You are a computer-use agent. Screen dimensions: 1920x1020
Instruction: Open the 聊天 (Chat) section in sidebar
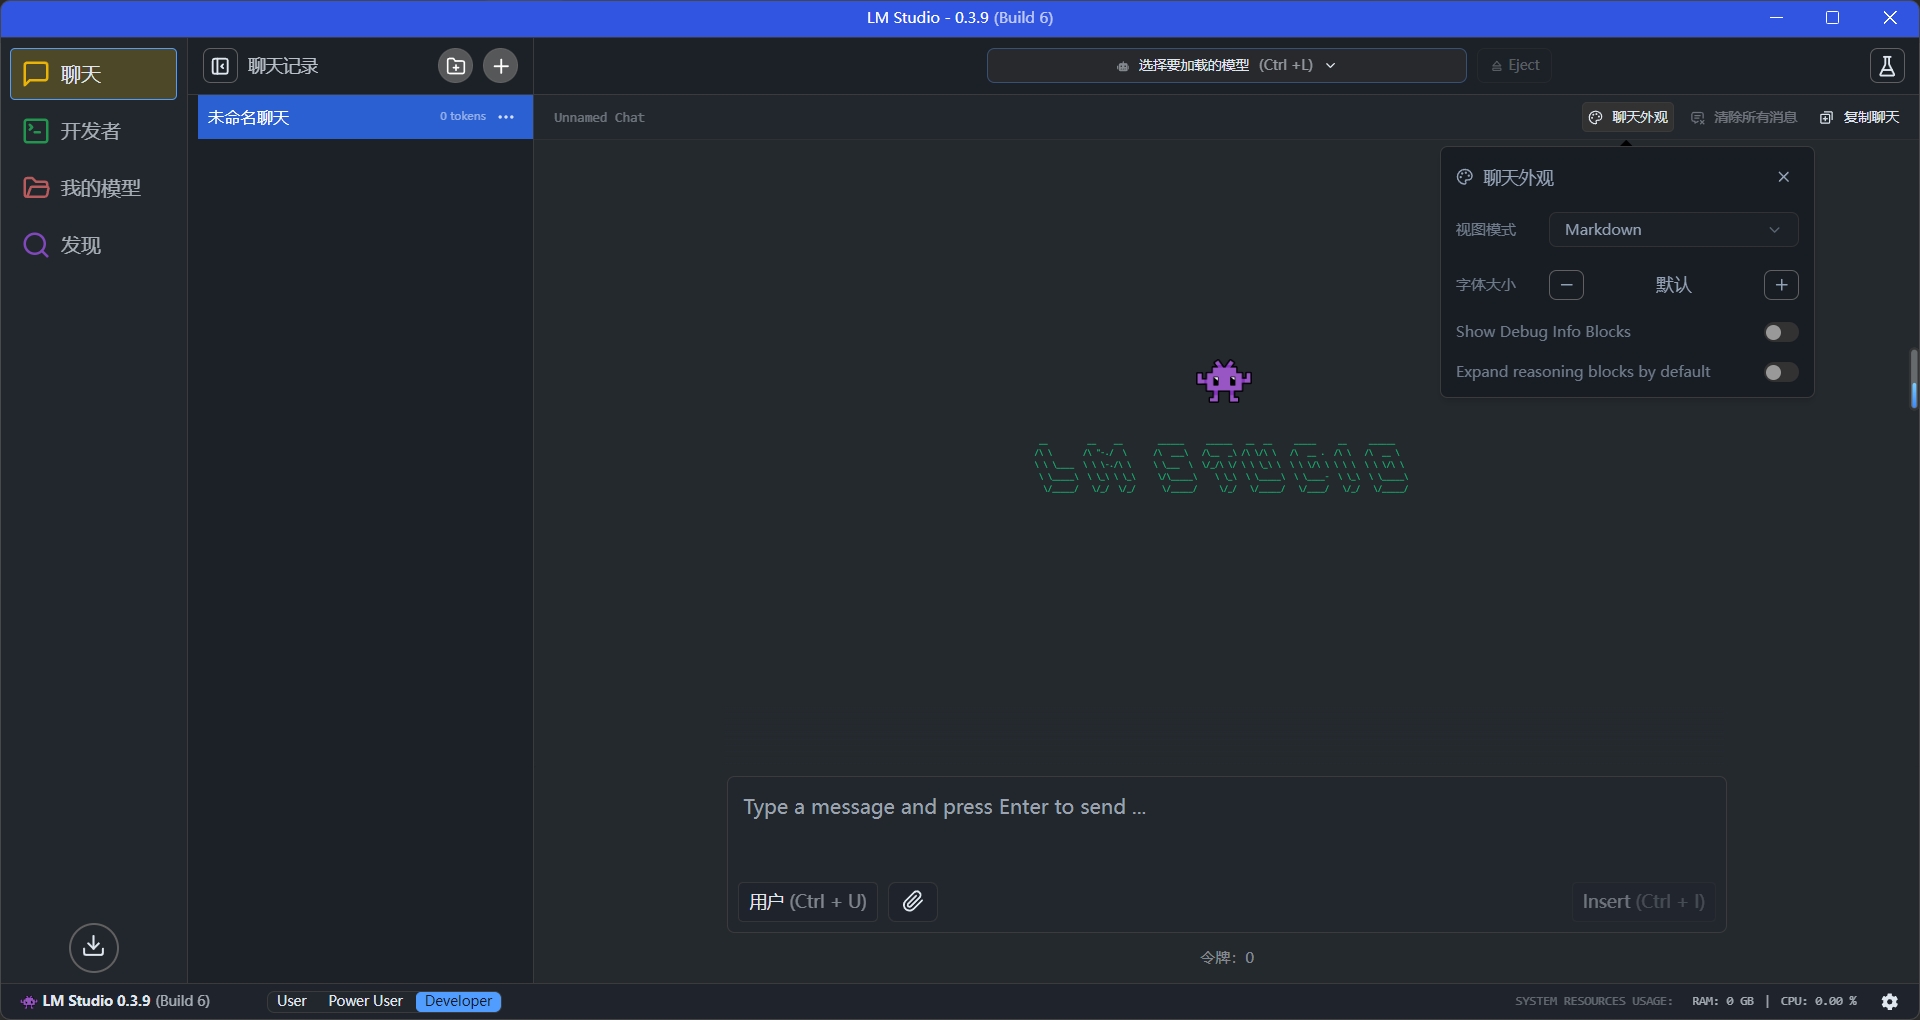93,74
